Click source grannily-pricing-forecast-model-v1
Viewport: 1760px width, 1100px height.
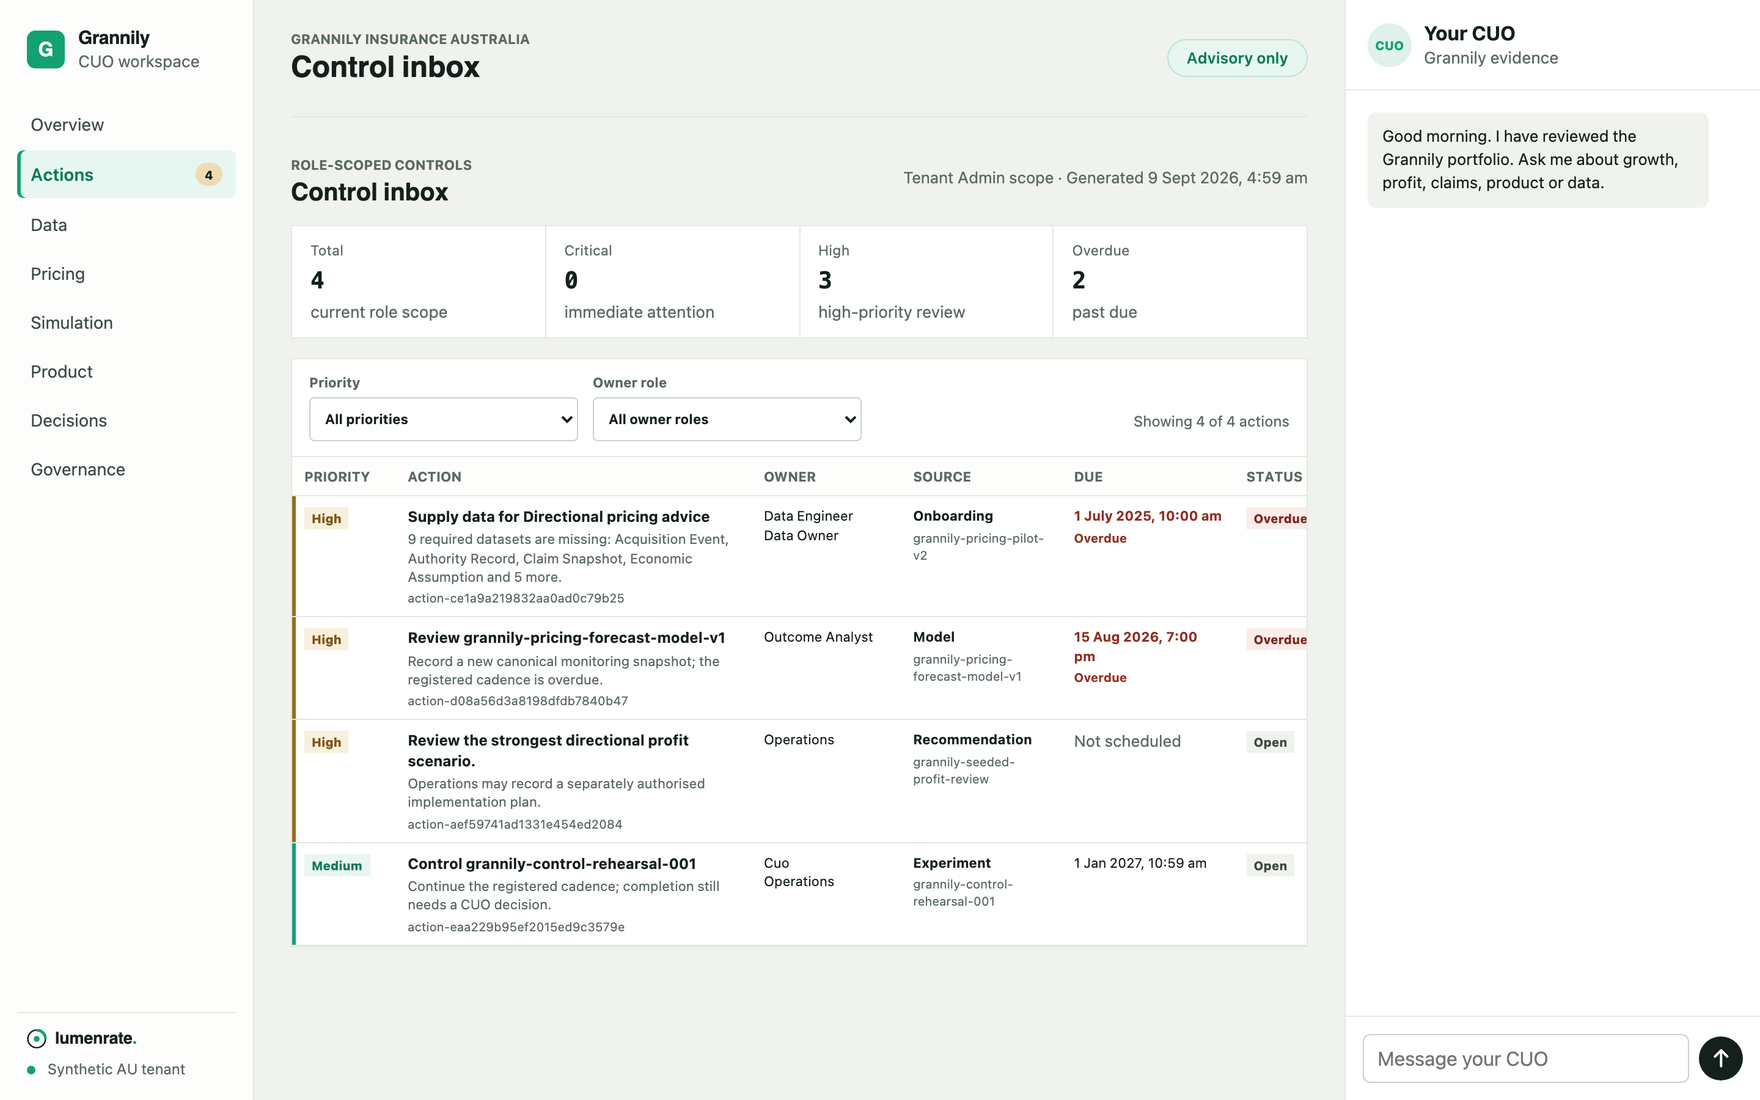pyautogui.click(x=967, y=668)
